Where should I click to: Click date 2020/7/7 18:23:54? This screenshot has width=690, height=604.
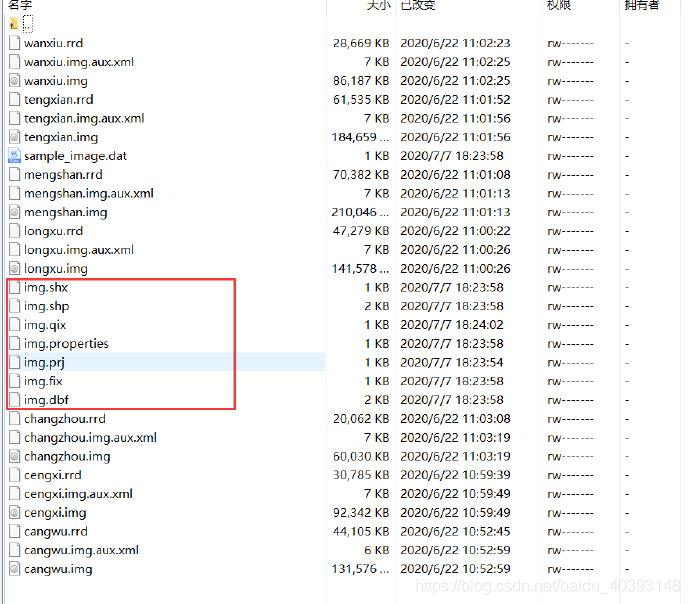point(452,362)
